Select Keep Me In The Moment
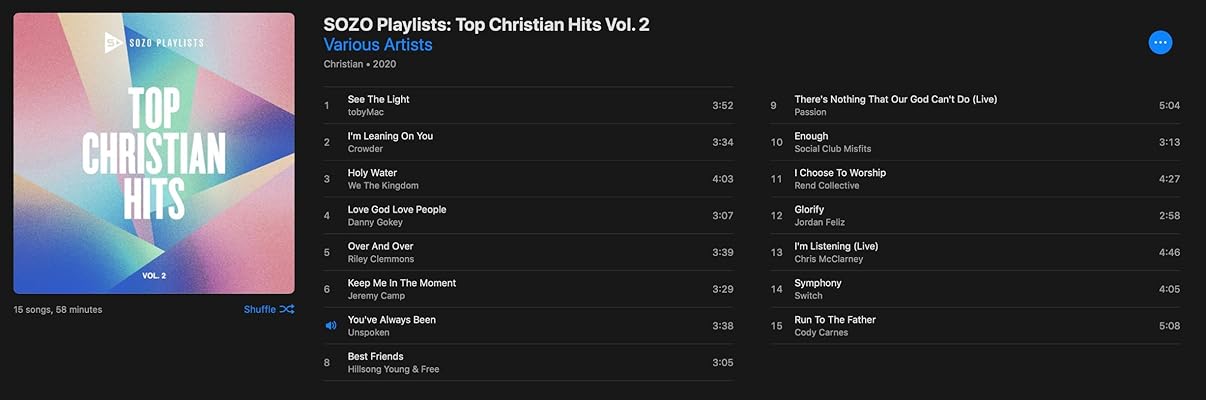This screenshot has height=400, width=1206. [x=402, y=283]
